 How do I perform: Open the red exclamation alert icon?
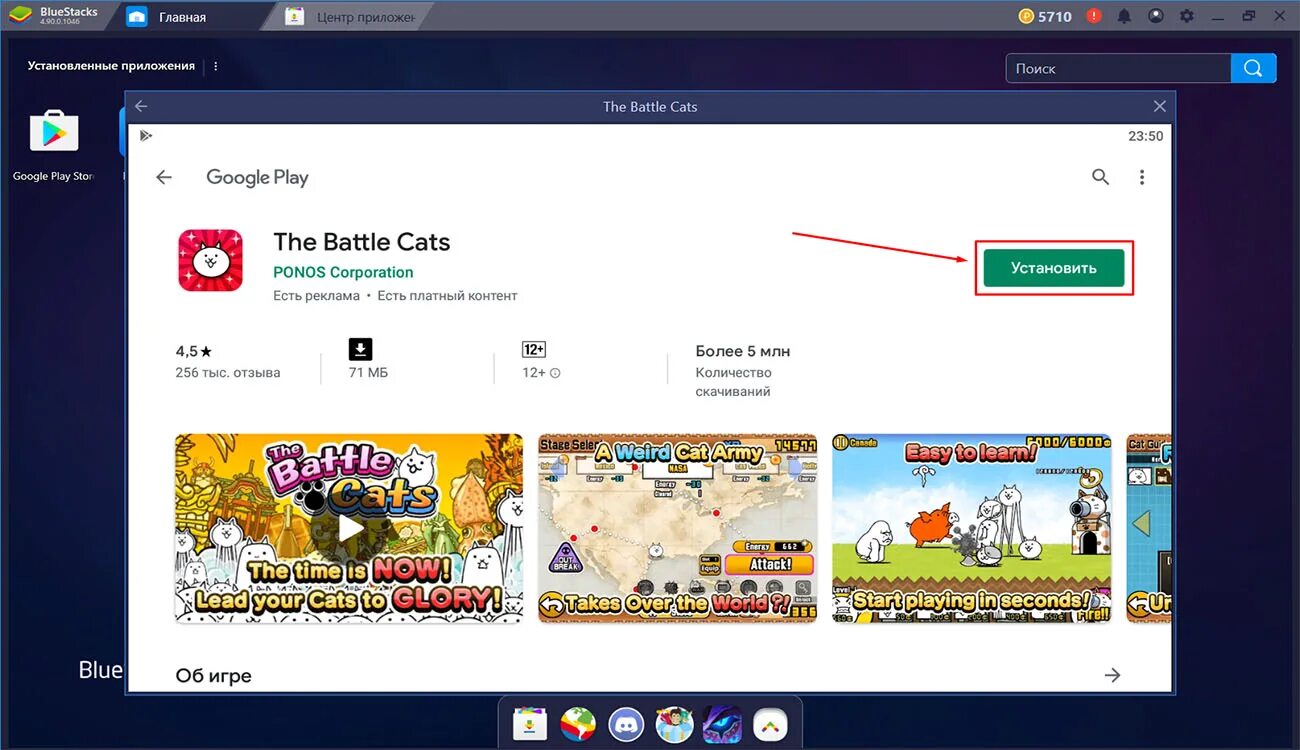click(1094, 16)
